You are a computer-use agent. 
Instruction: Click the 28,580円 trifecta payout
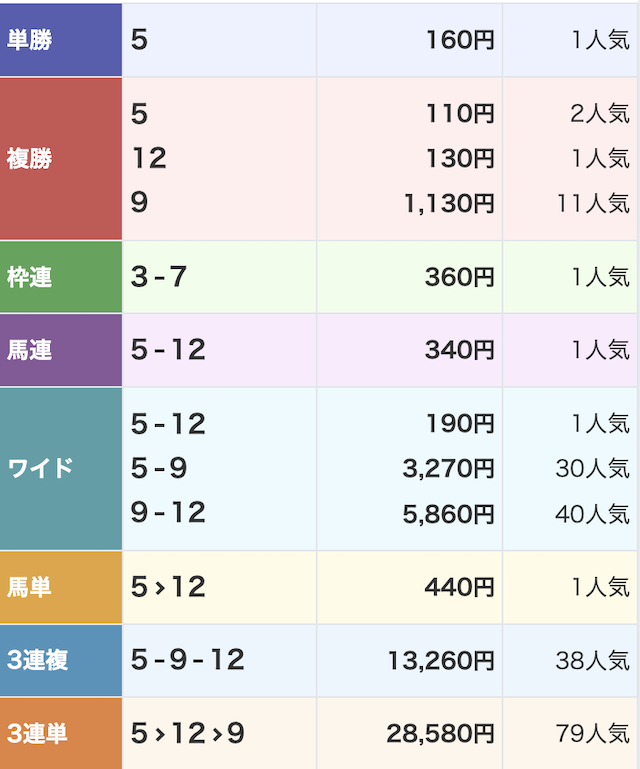click(x=441, y=734)
